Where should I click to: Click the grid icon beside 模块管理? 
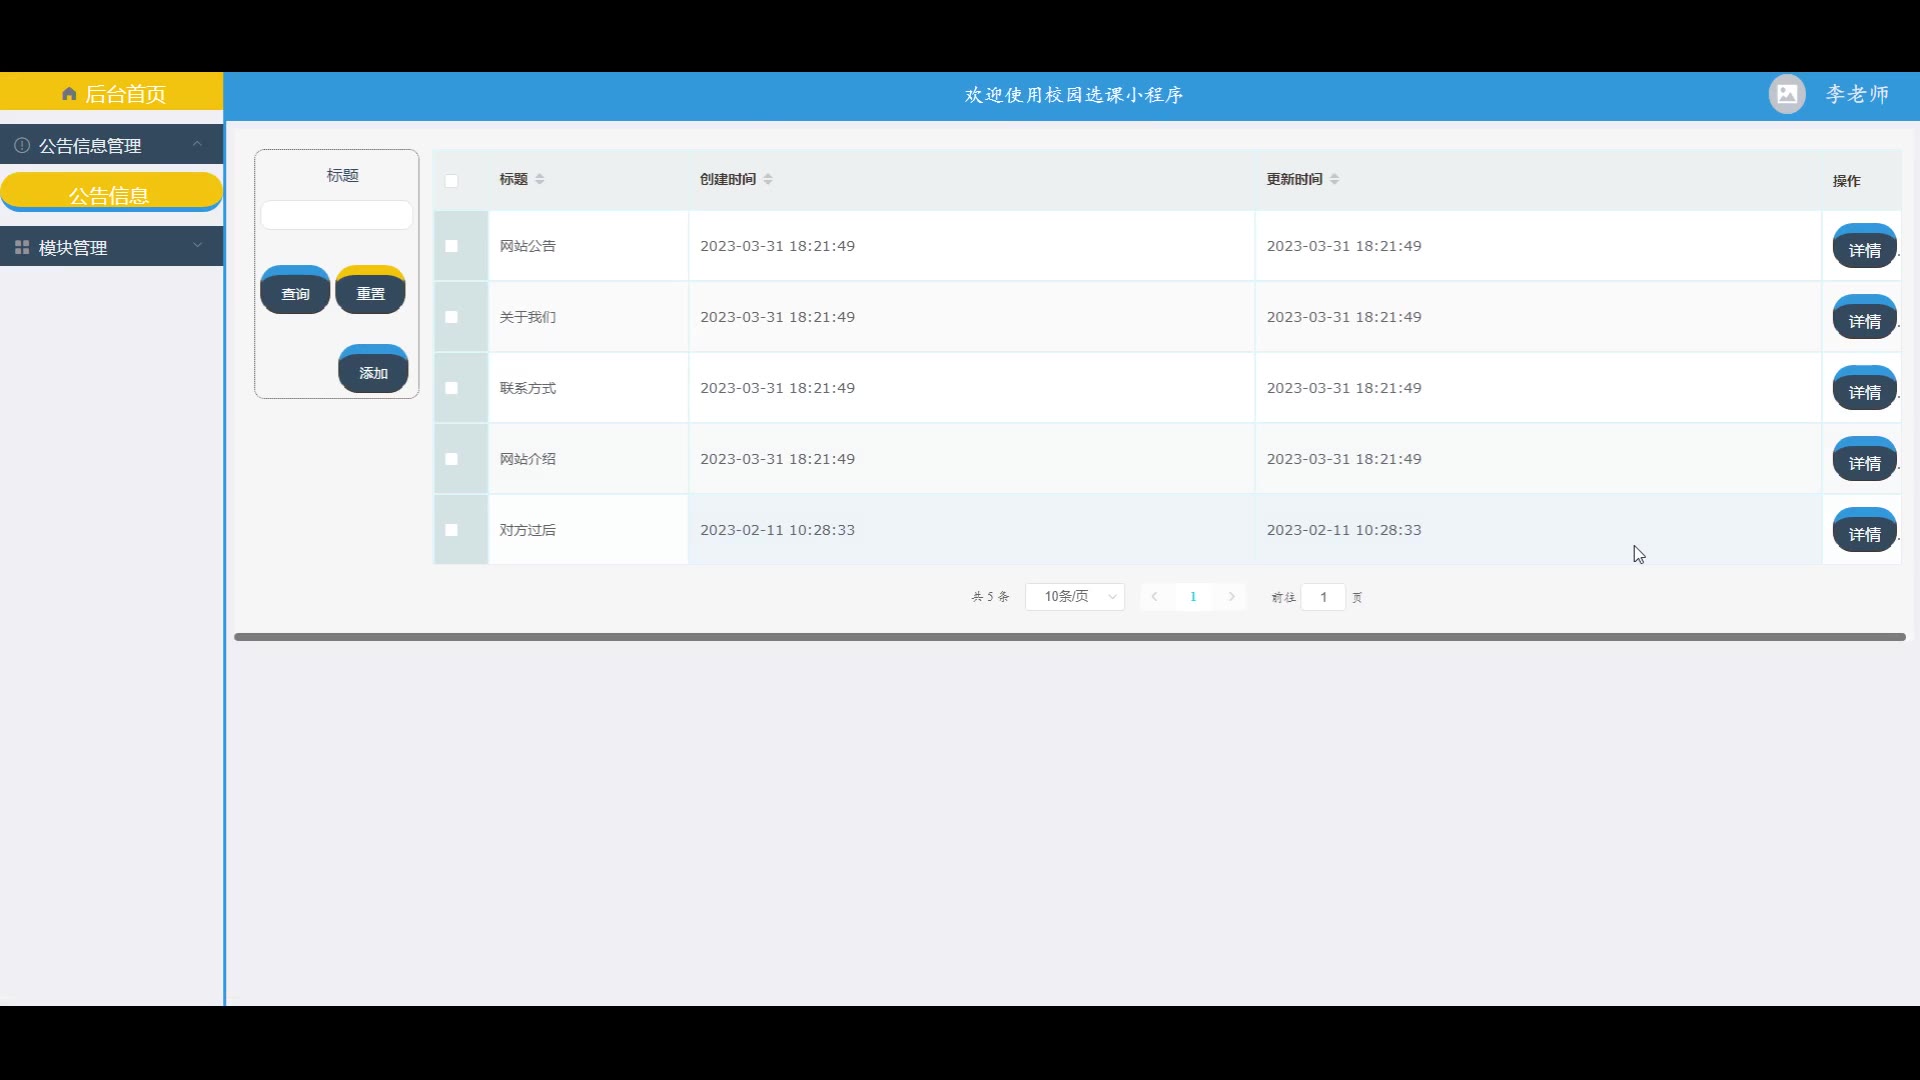coord(22,247)
